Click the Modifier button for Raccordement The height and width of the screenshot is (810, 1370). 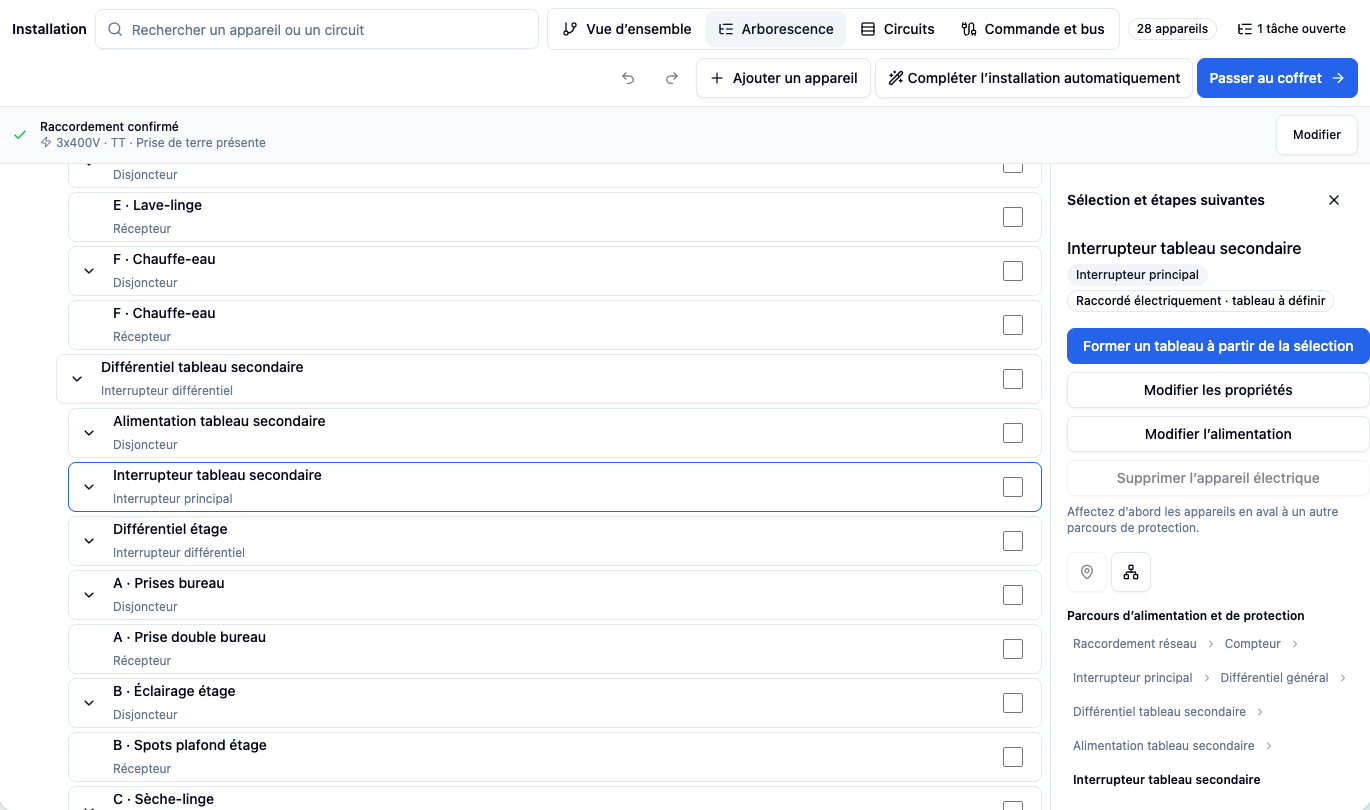coord(1316,135)
